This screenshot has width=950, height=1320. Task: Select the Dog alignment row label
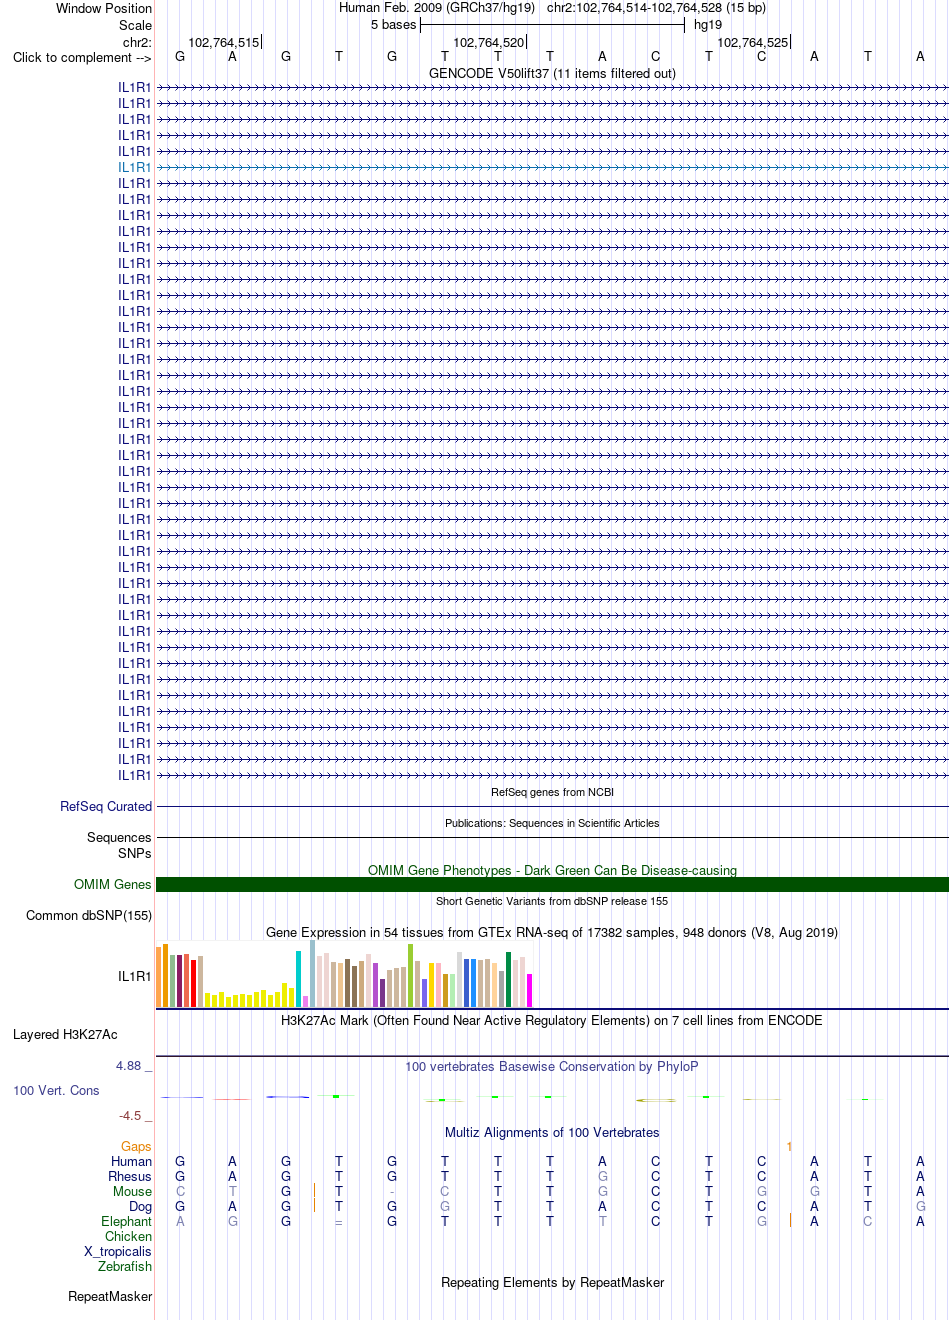pyautogui.click(x=141, y=1206)
